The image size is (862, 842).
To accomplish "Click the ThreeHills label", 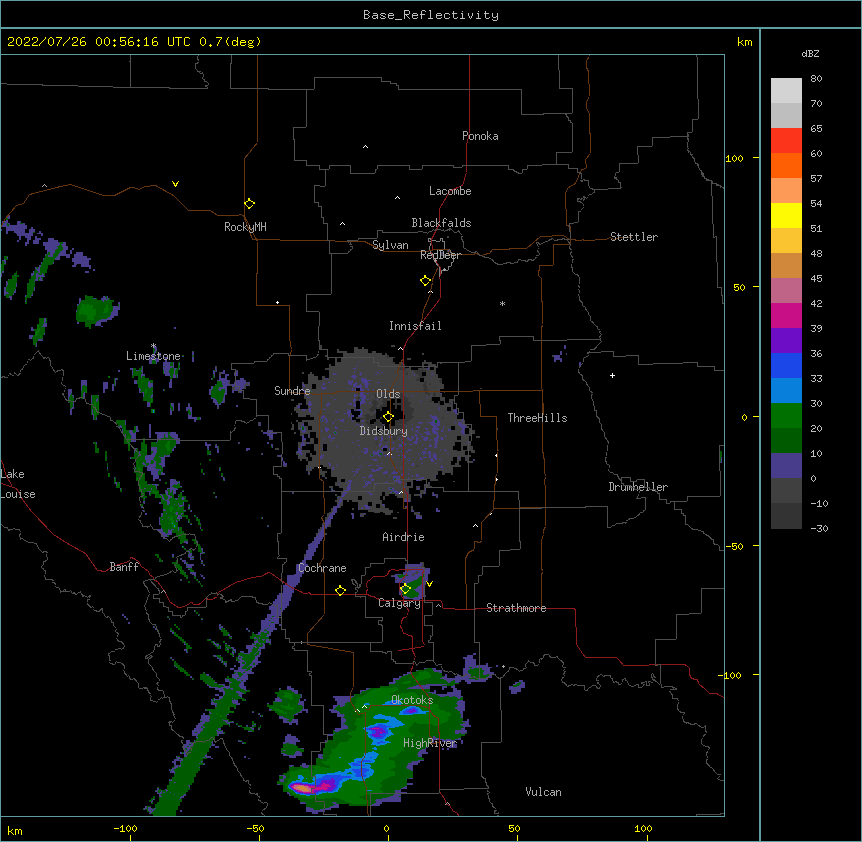I will point(537,418).
